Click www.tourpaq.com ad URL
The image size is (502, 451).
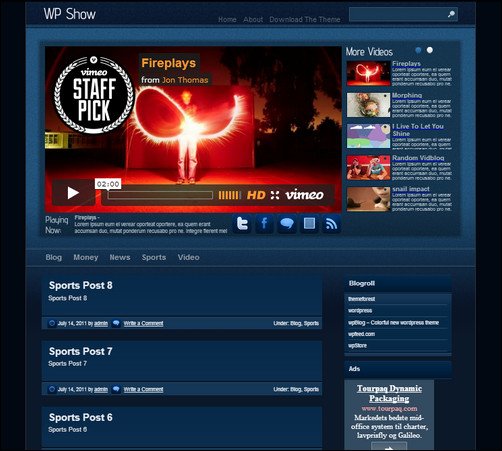(x=389, y=408)
